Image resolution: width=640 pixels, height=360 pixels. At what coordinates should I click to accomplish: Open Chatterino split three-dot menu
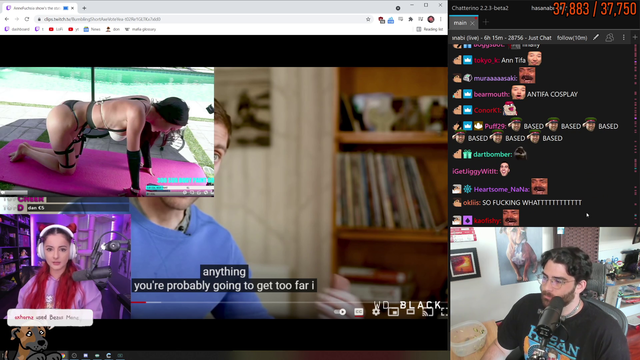coord(623,38)
